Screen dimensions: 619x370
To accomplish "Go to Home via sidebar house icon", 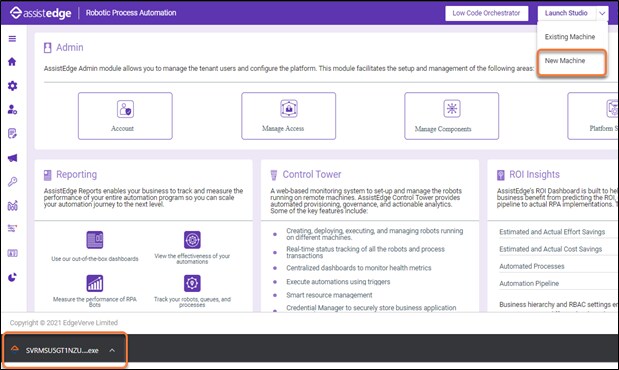I will tap(12, 62).
